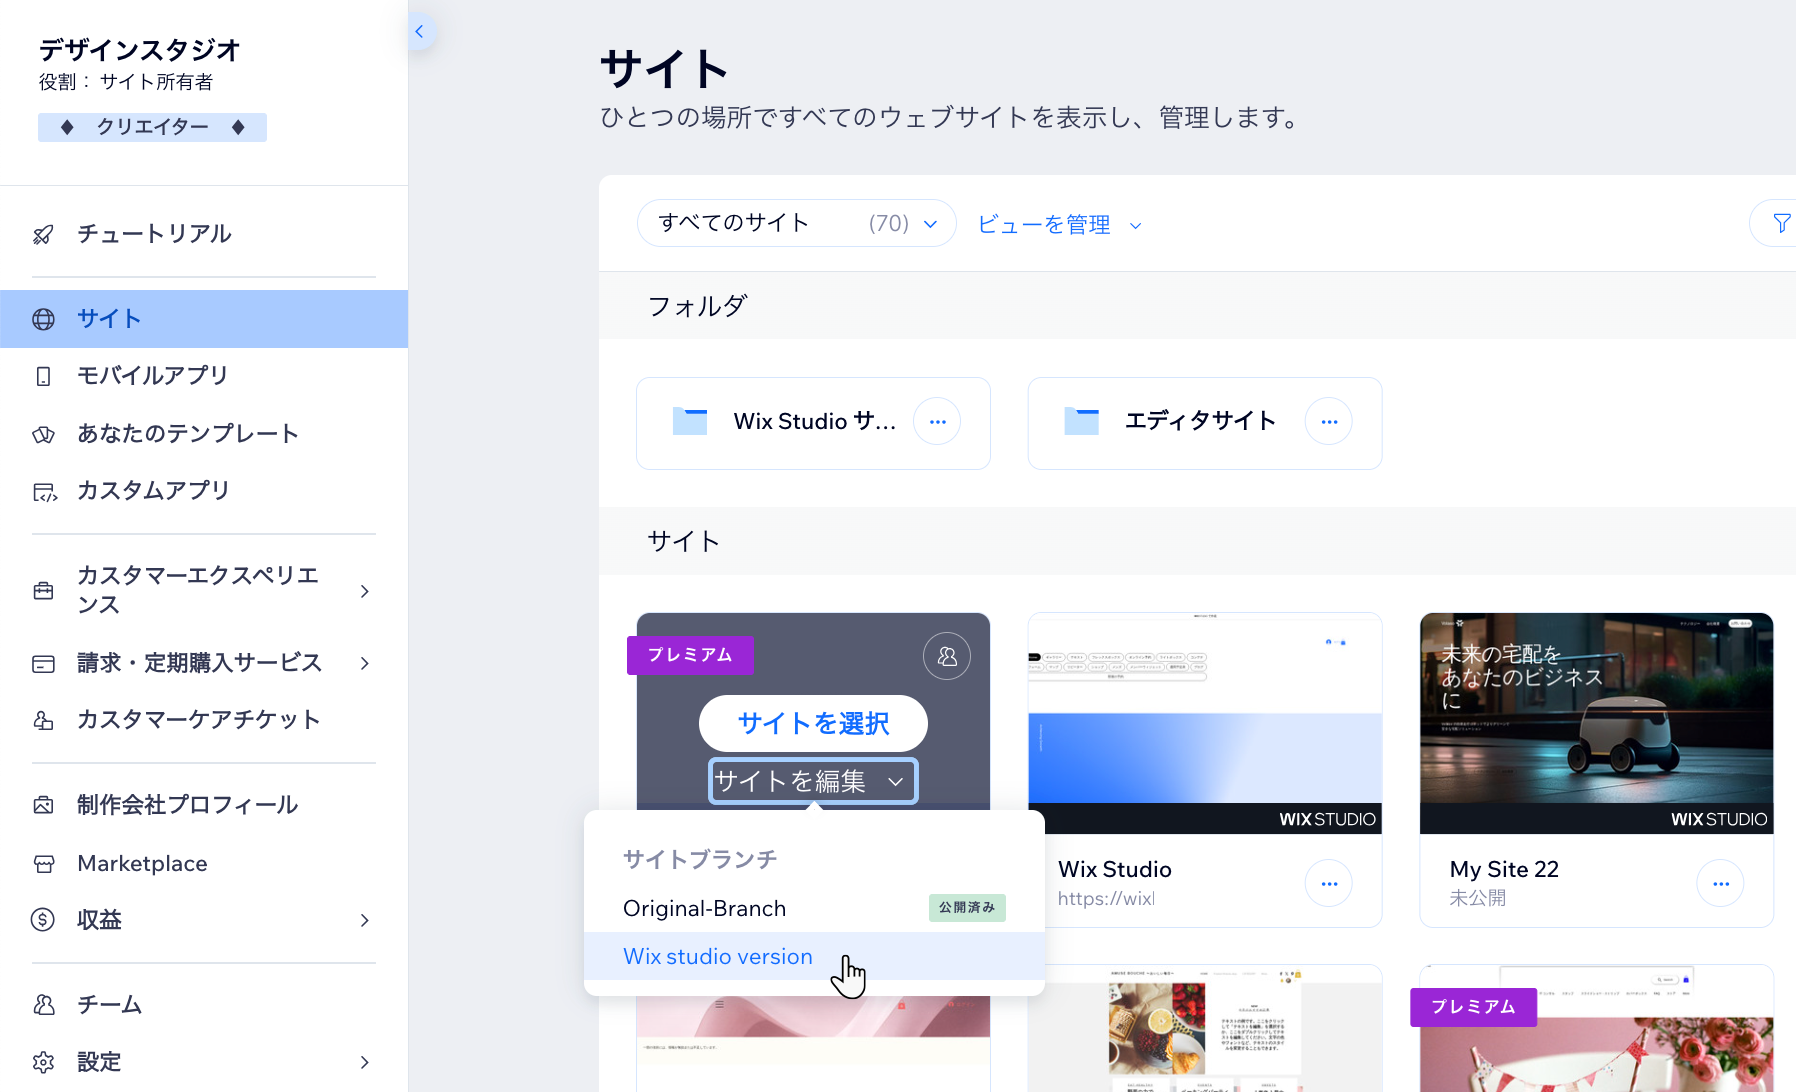Open more actions for Wix Studio site
The height and width of the screenshot is (1092, 1796).
point(1329,884)
